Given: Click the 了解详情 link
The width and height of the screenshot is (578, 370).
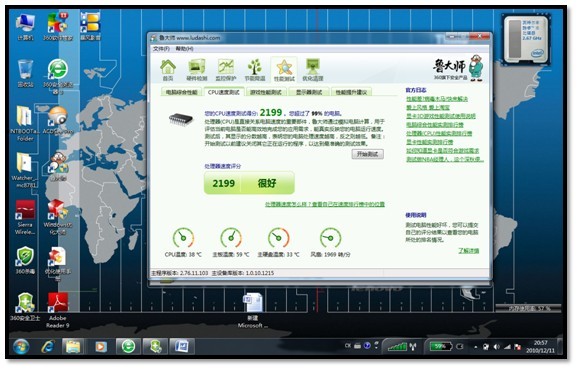Looking at the screenshot, I should tap(469, 251).
